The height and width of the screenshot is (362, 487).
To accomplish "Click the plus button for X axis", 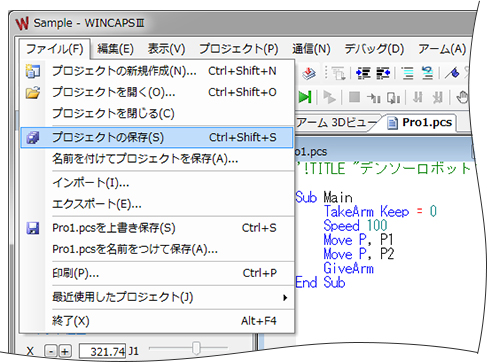I will click(x=65, y=351).
